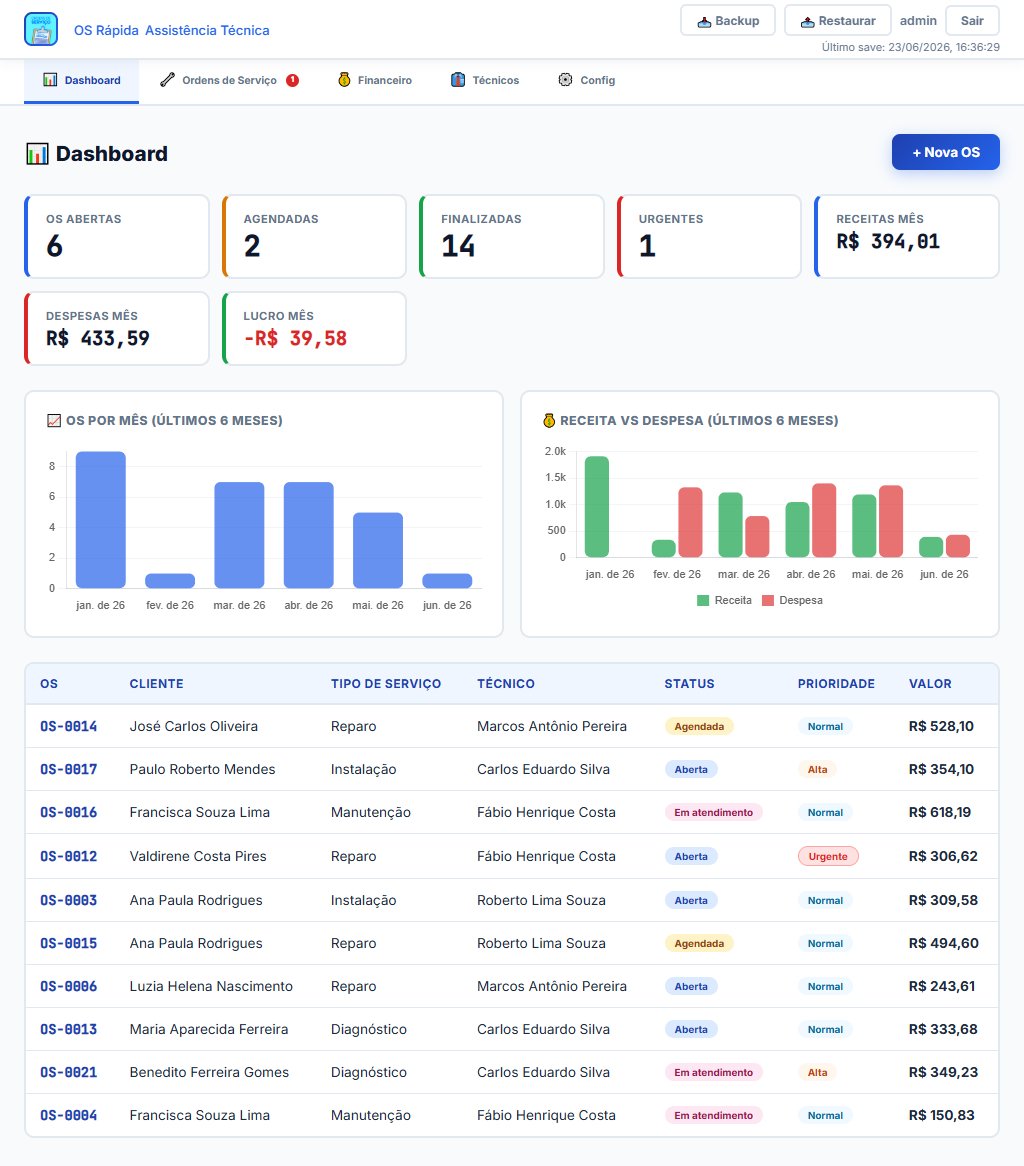
Task: Open the Financeiro tab
Action: (375, 80)
